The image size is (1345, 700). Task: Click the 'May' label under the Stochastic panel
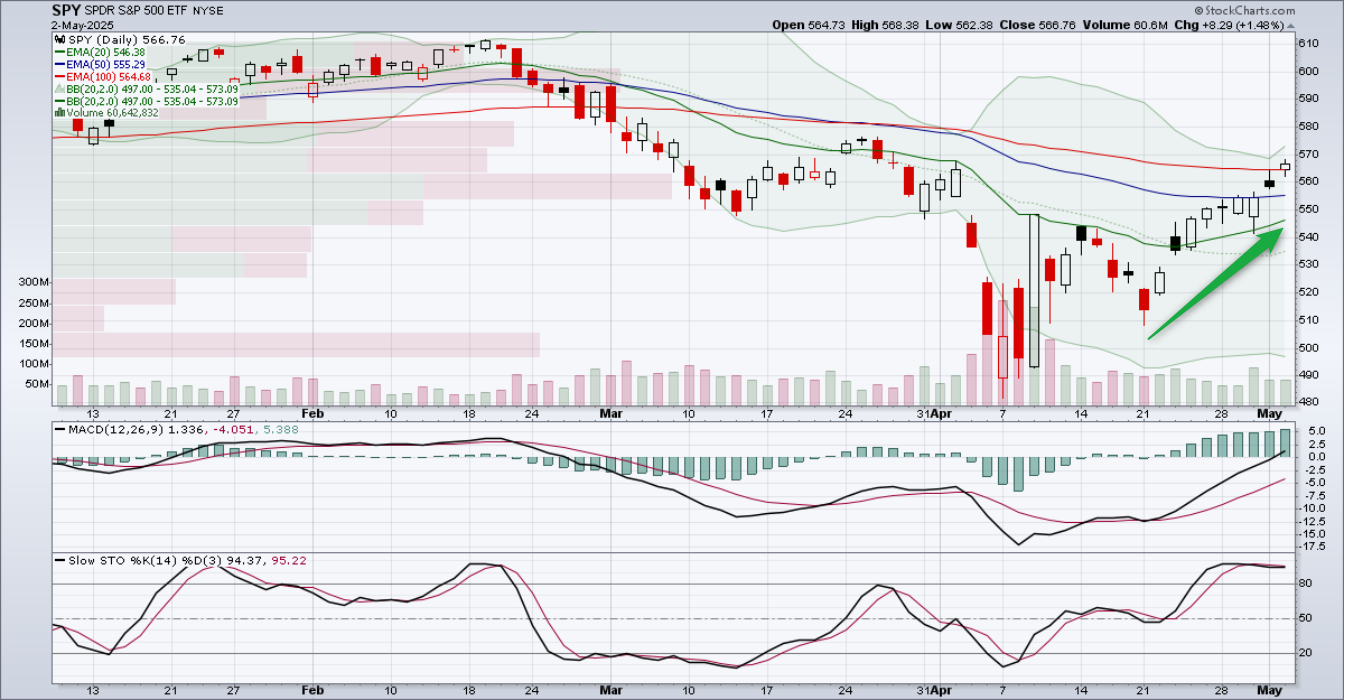pyautogui.click(x=1268, y=690)
